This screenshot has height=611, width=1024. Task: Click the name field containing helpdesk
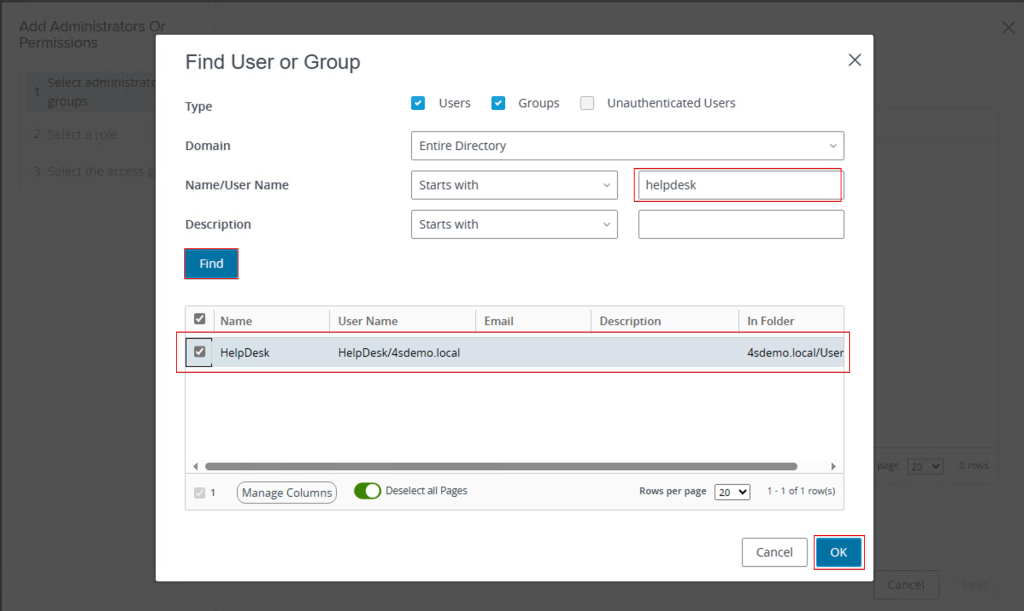(x=739, y=185)
